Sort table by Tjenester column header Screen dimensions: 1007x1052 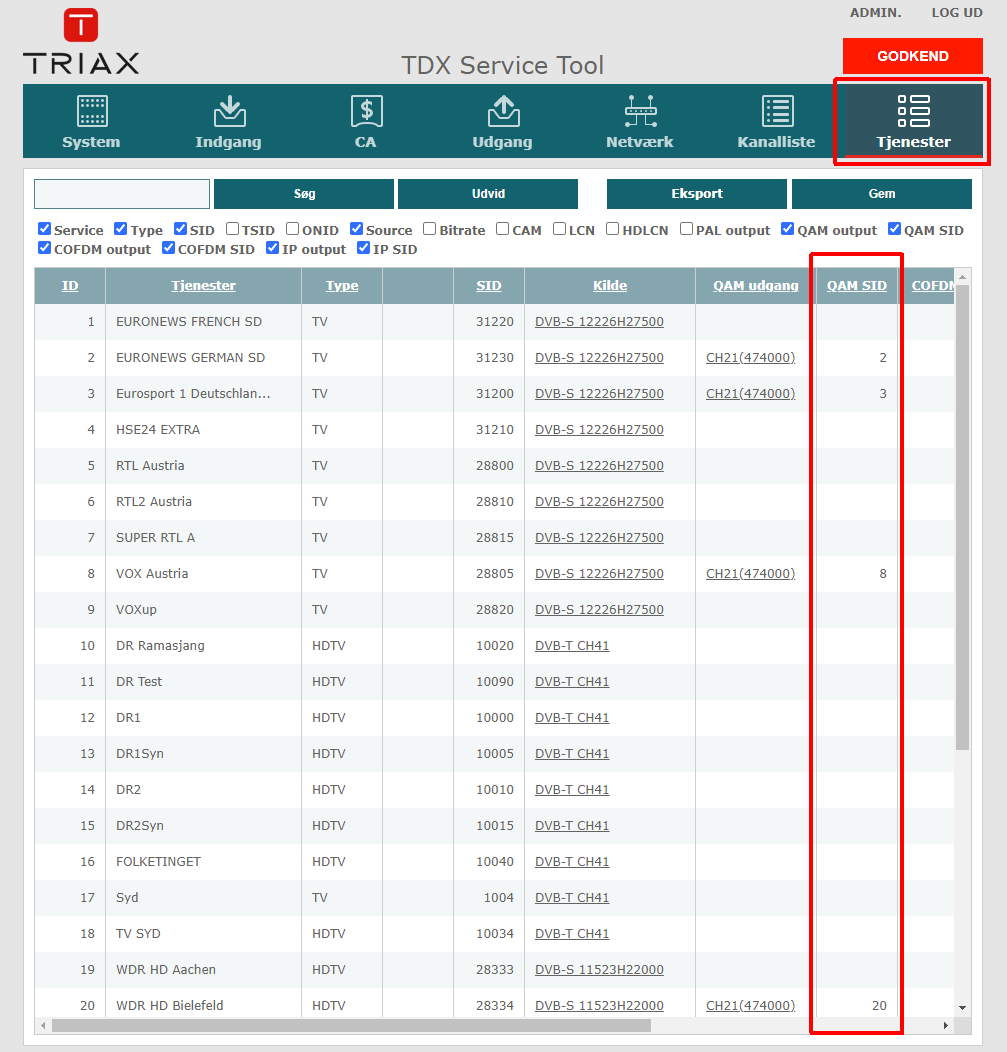click(203, 286)
